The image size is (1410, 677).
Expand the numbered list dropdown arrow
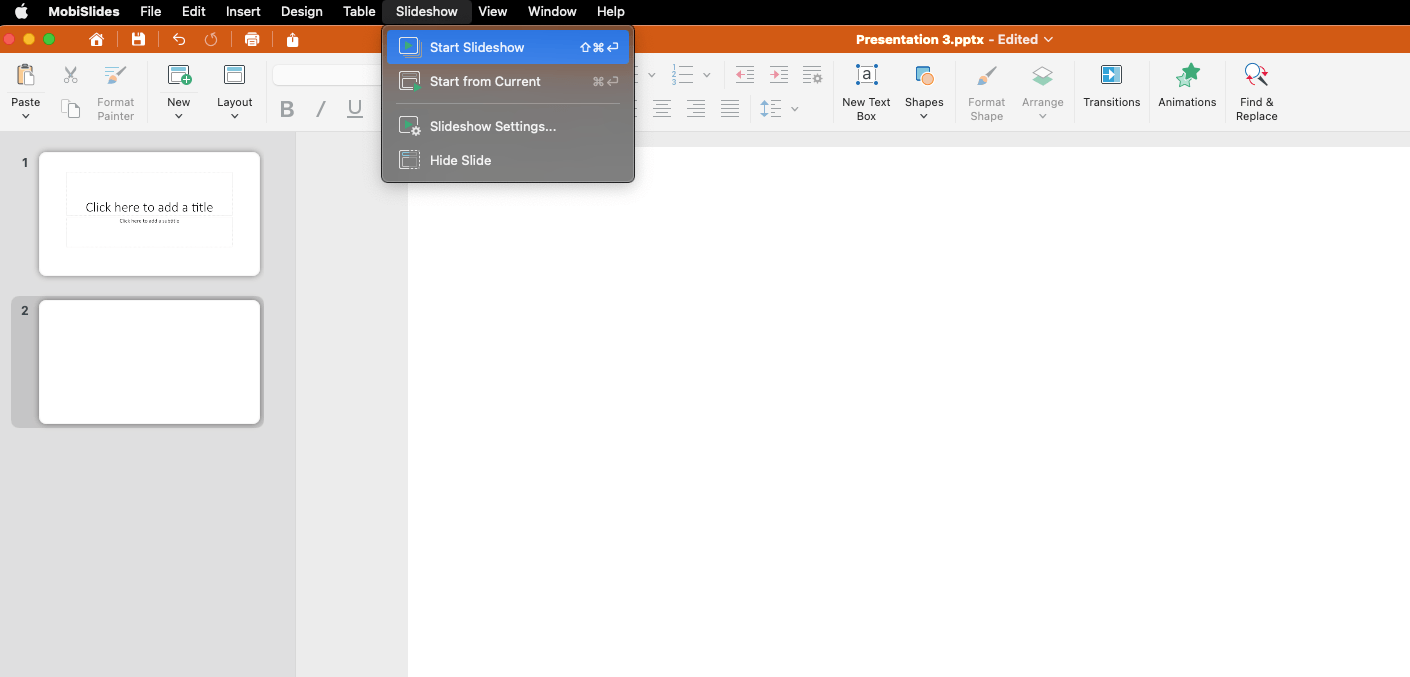point(706,76)
